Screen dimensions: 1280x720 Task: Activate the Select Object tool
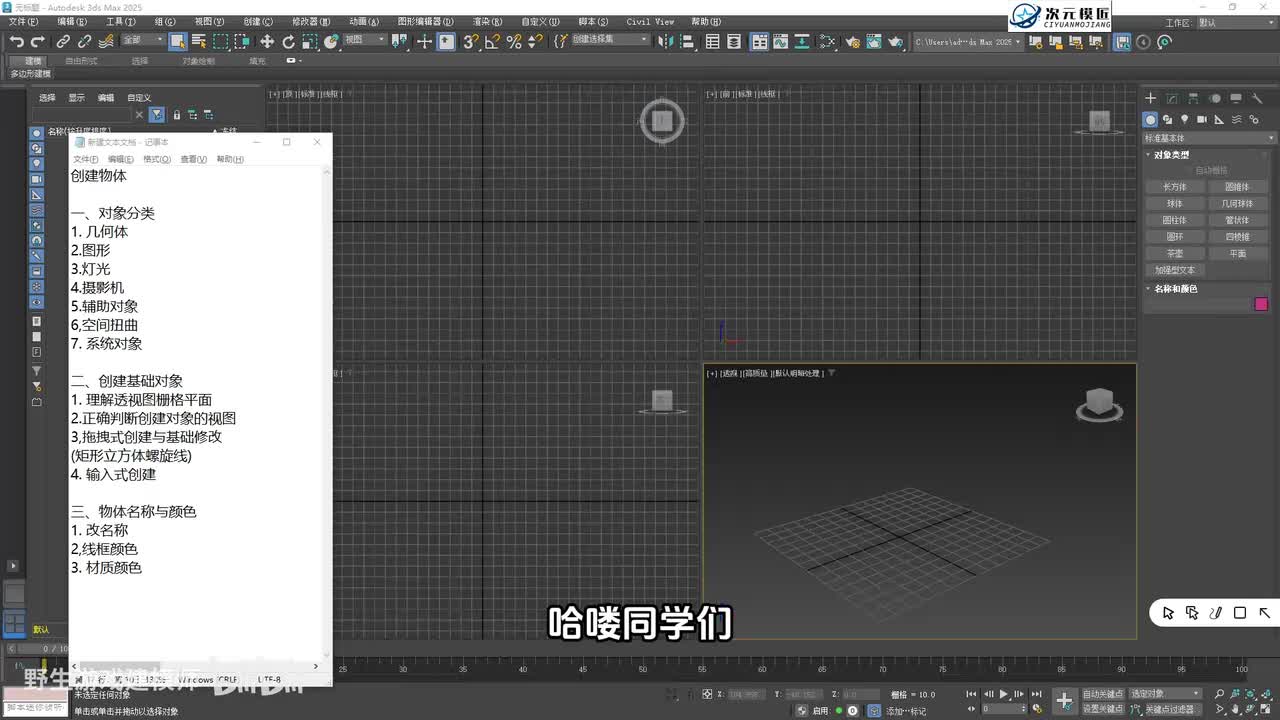177,41
